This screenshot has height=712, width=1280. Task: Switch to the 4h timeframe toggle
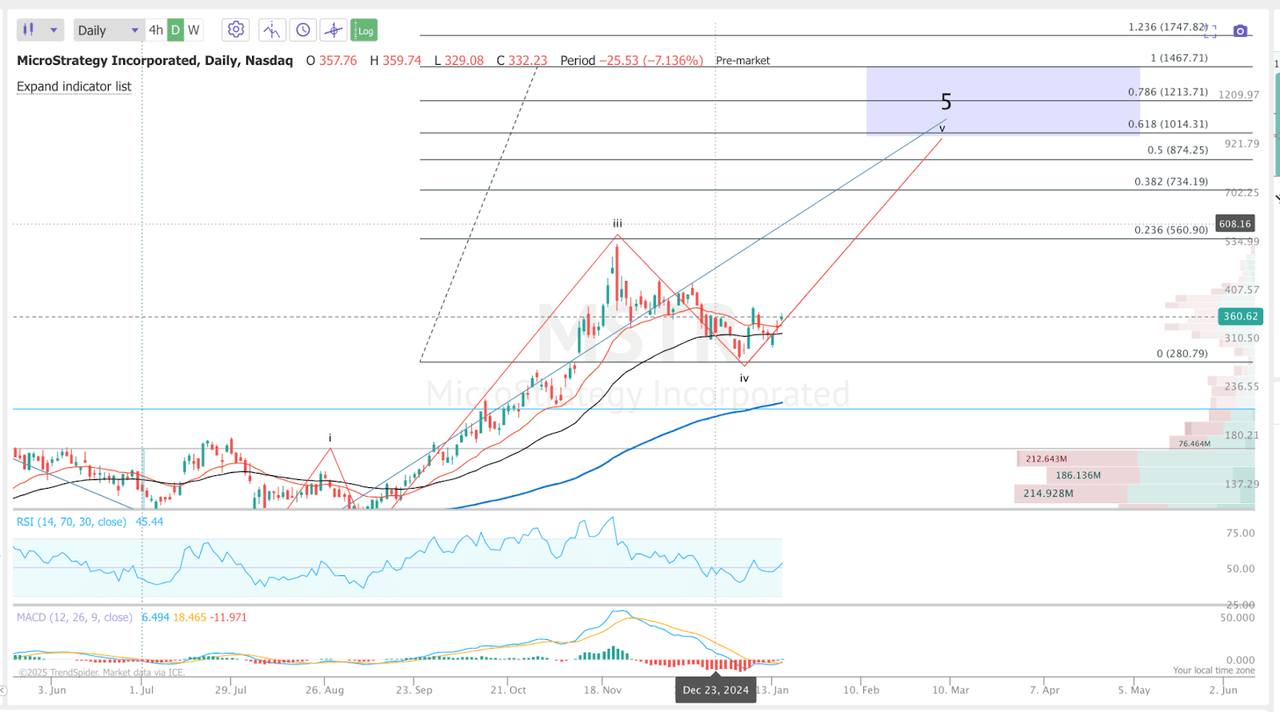pos(156,30)
